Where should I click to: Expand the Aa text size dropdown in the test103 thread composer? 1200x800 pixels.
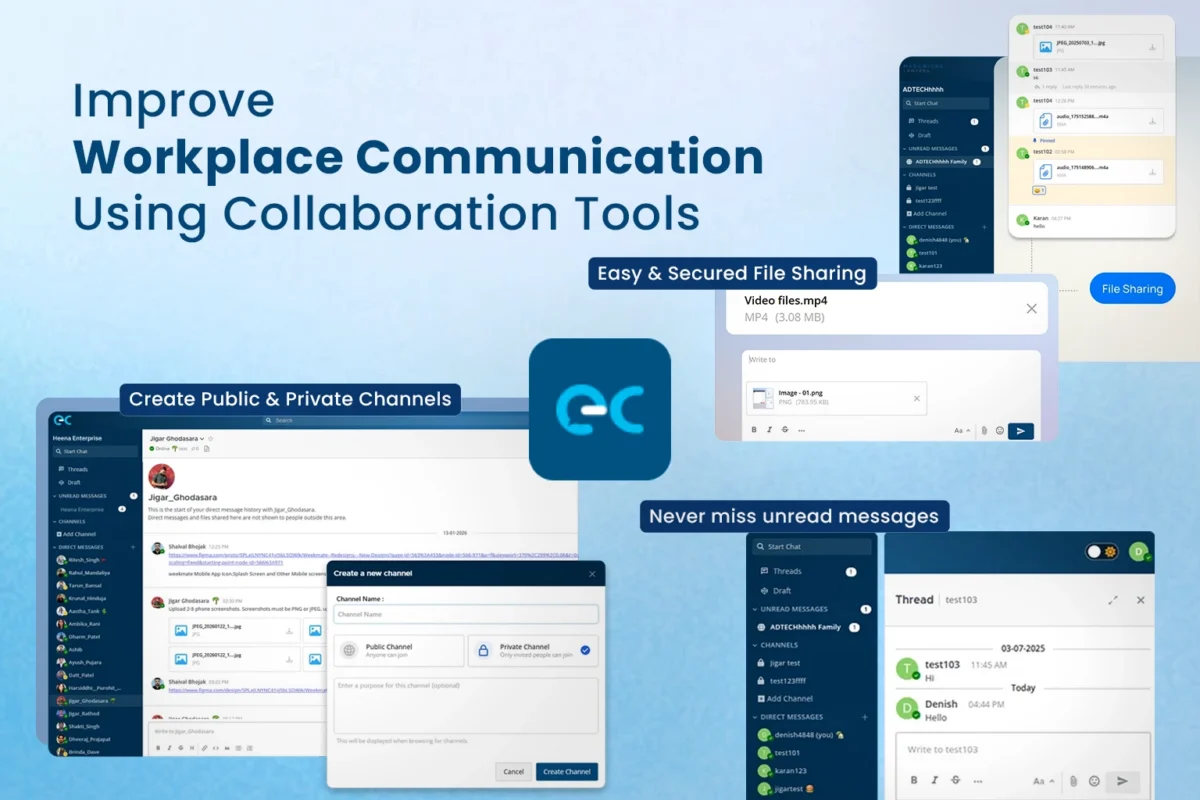[x=1043, y=781]
